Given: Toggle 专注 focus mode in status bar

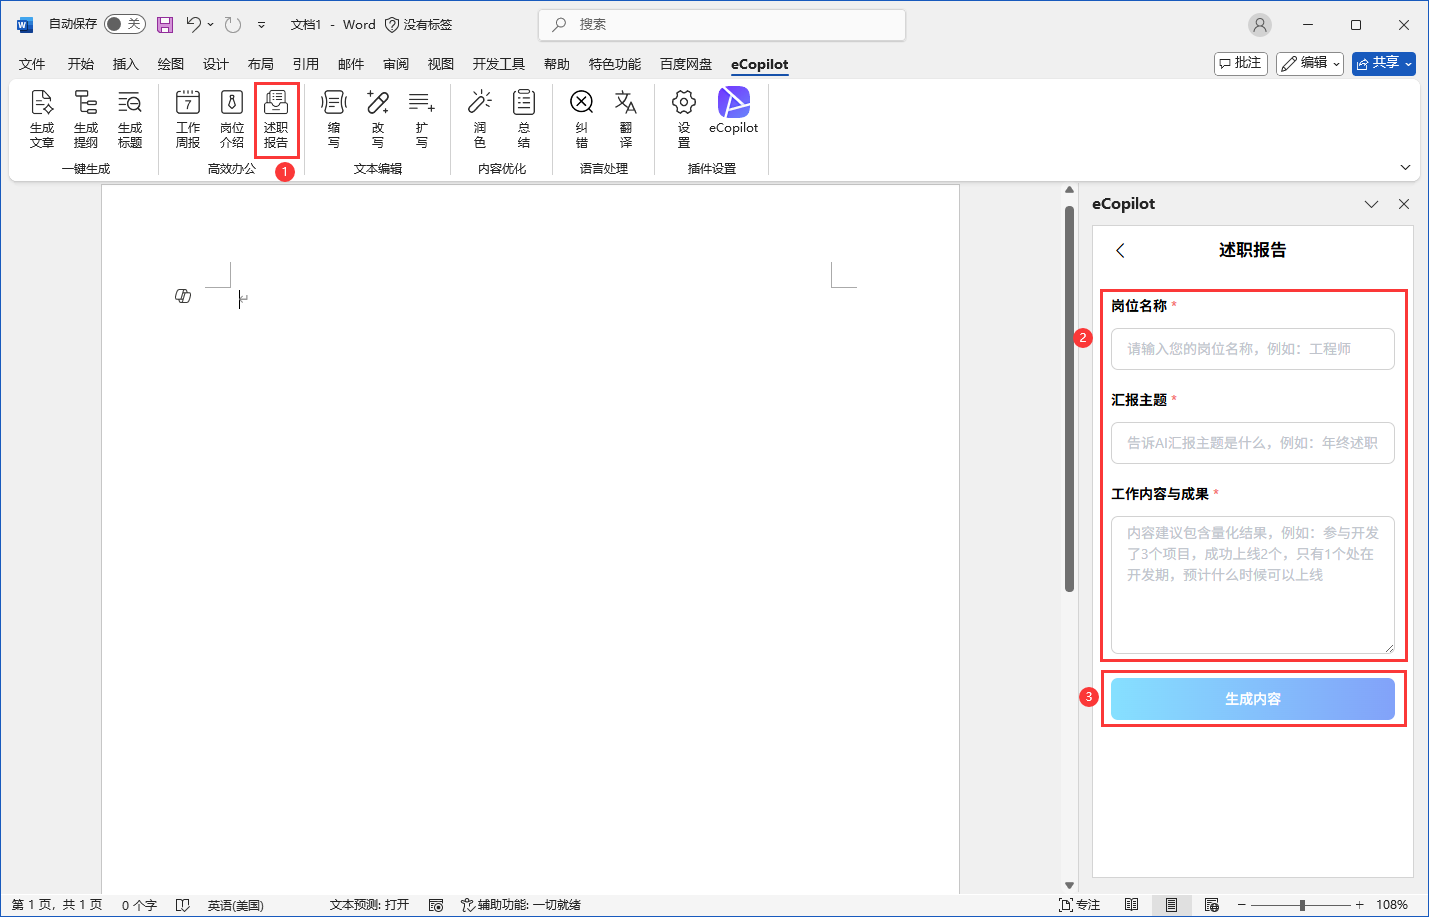Looking at the screenshot, I should (1079, 905).
